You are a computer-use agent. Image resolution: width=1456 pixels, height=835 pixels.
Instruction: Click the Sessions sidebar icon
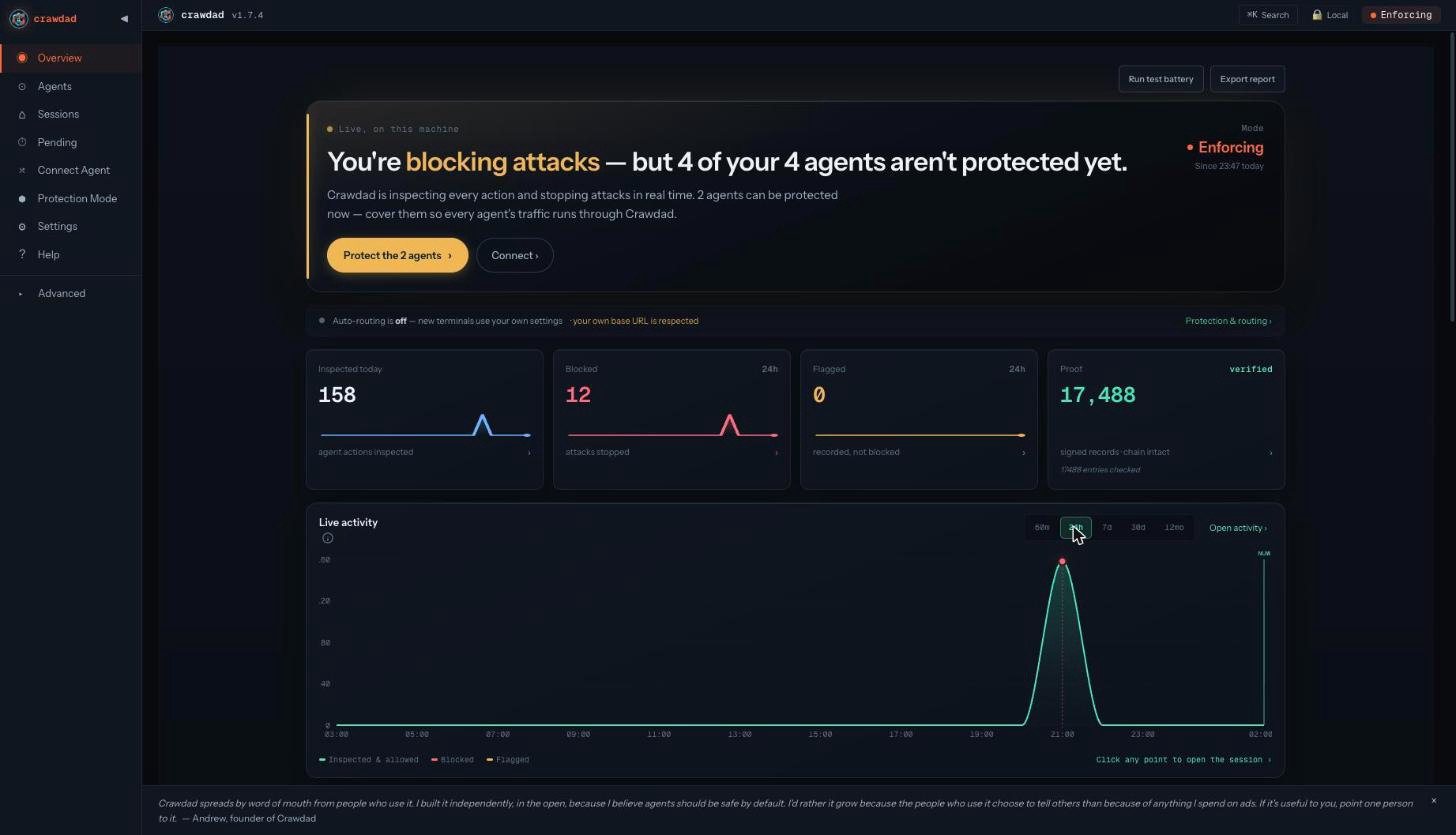click(22, 114)
